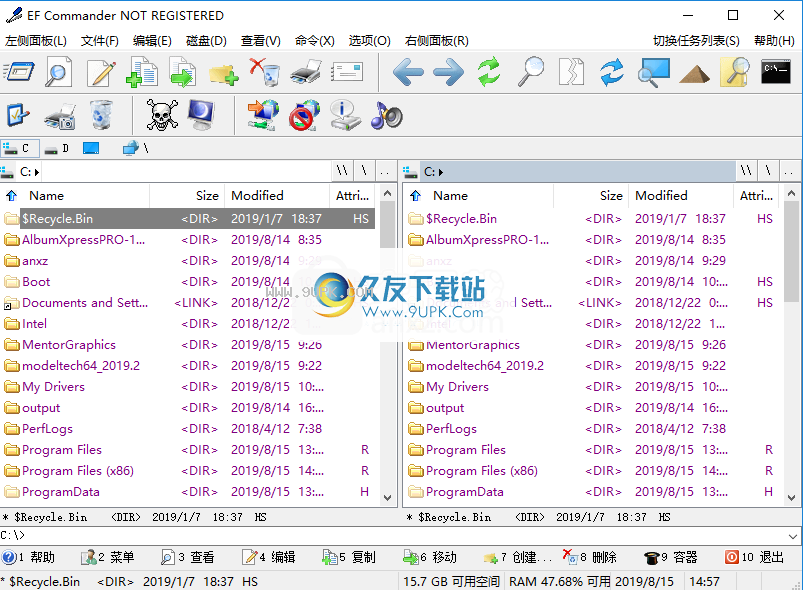
Task: Click the search folder magnifier icon
Action: click(735, 72)
